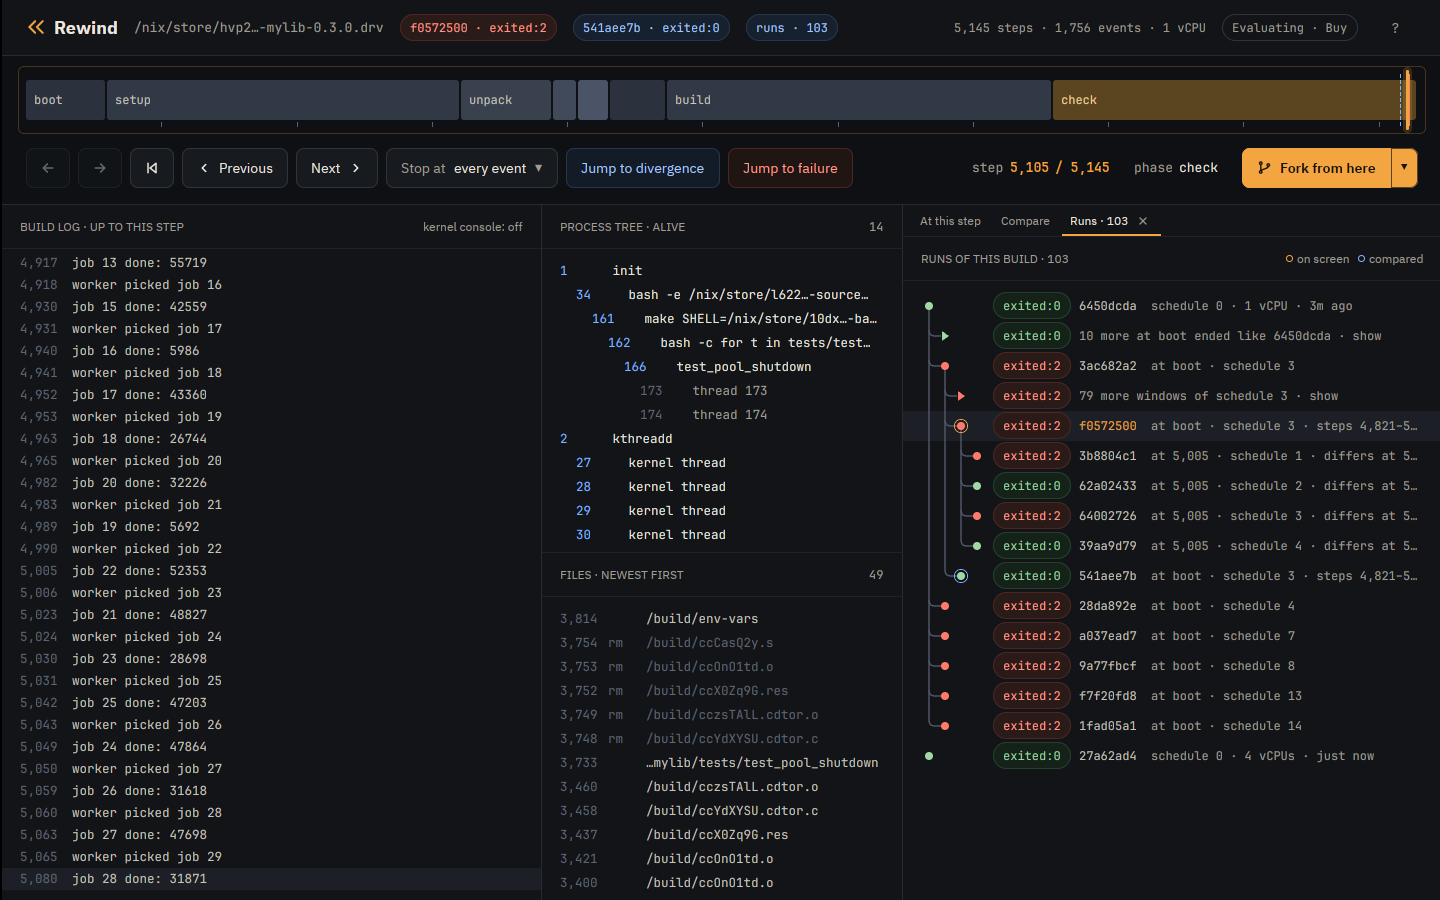
Task: Open the help question mark
Action: point(1395,28)
